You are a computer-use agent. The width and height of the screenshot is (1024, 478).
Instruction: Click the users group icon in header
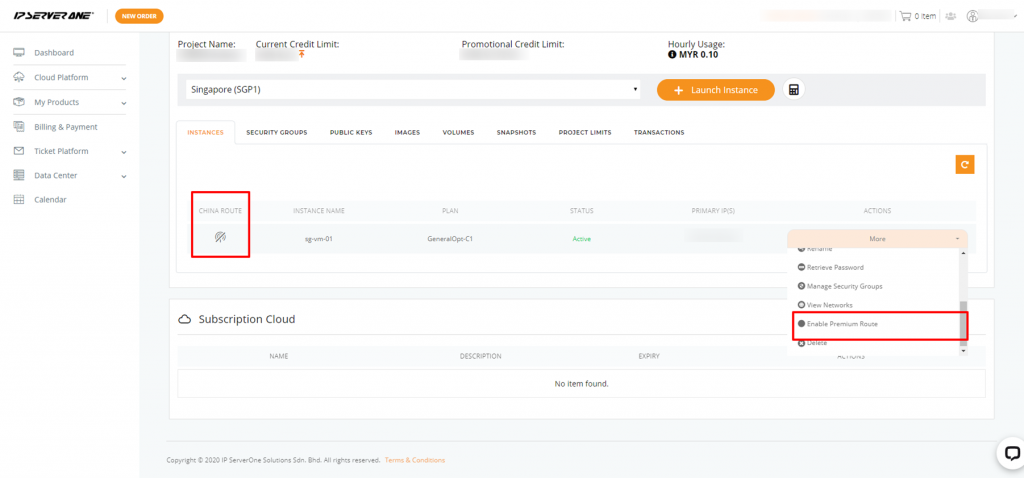click(950, 16)
